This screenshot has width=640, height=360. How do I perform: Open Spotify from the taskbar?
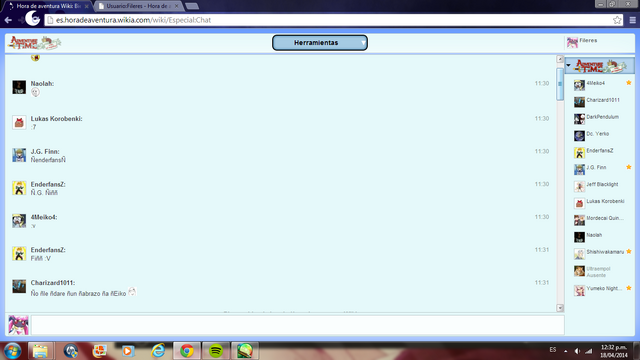coord(216,351)
